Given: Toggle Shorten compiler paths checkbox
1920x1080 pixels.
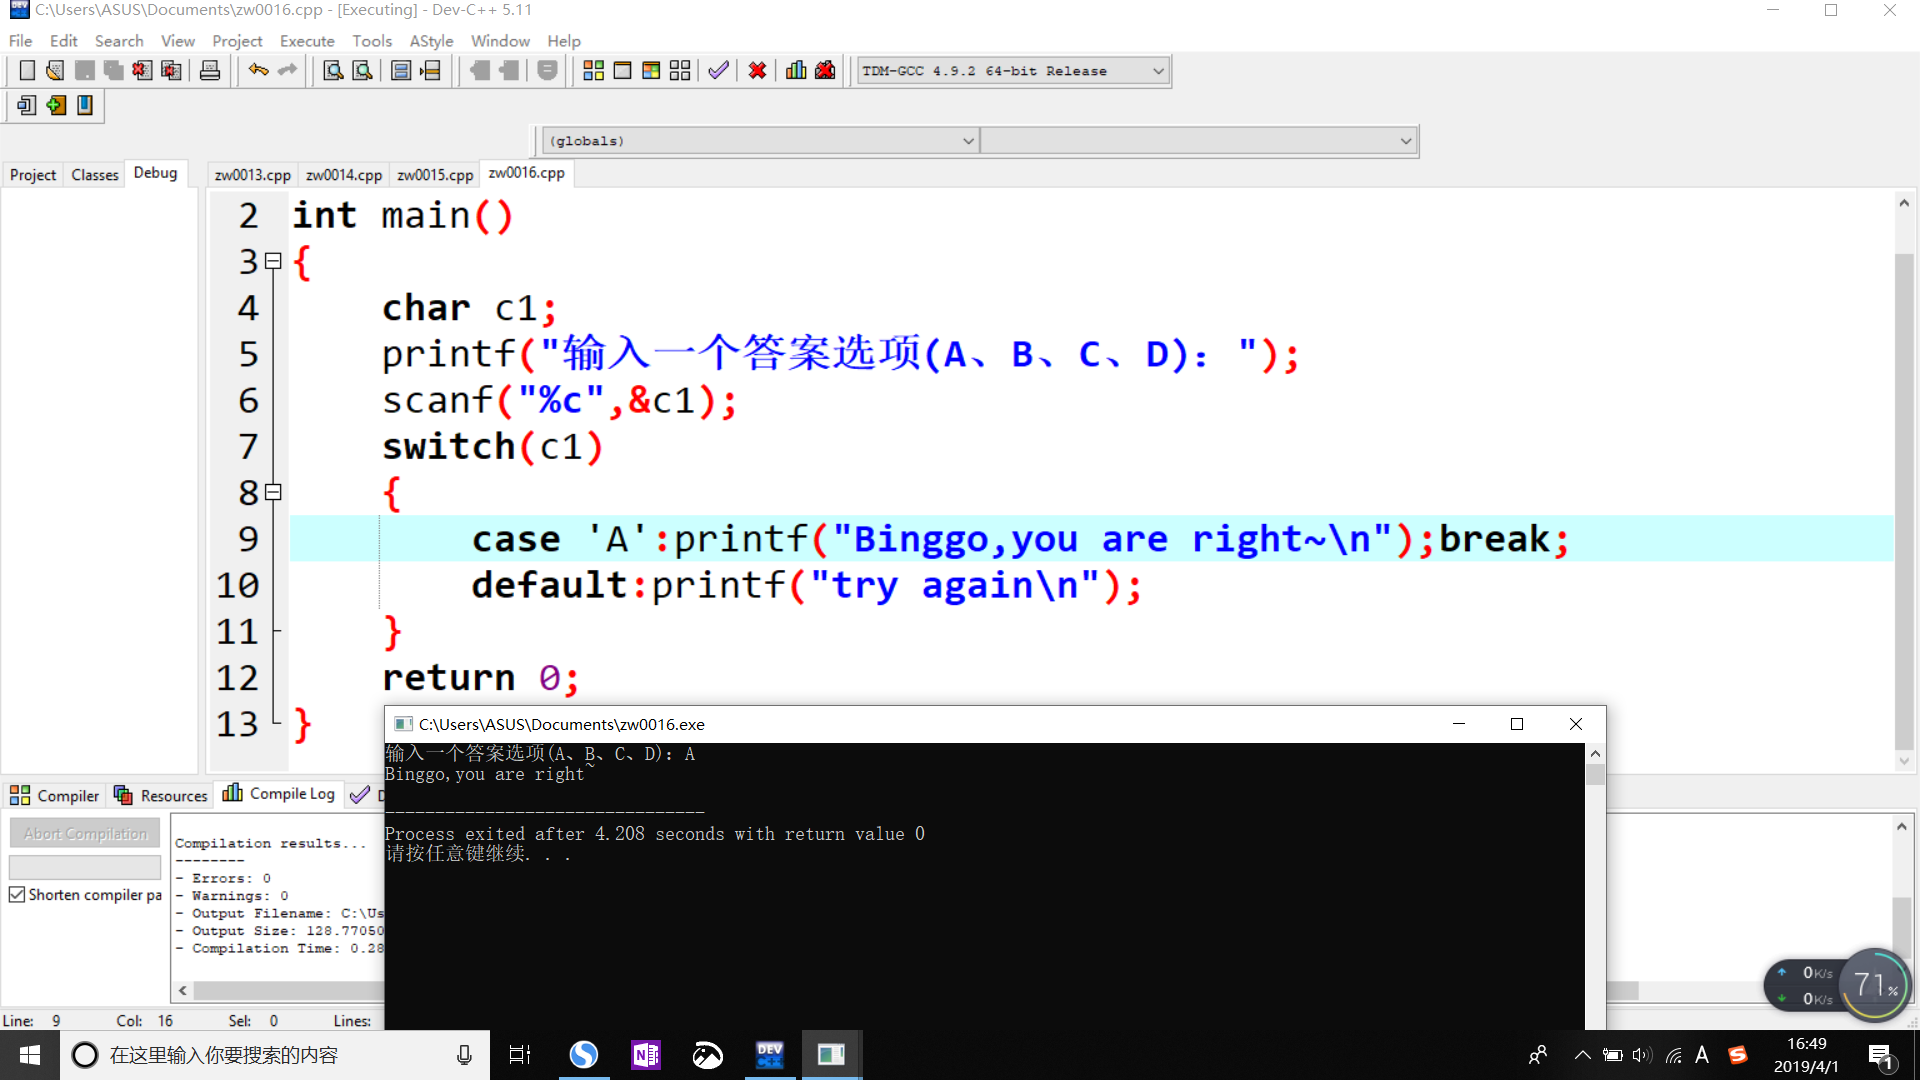Looking at the screenshot, I should [17, 895].
